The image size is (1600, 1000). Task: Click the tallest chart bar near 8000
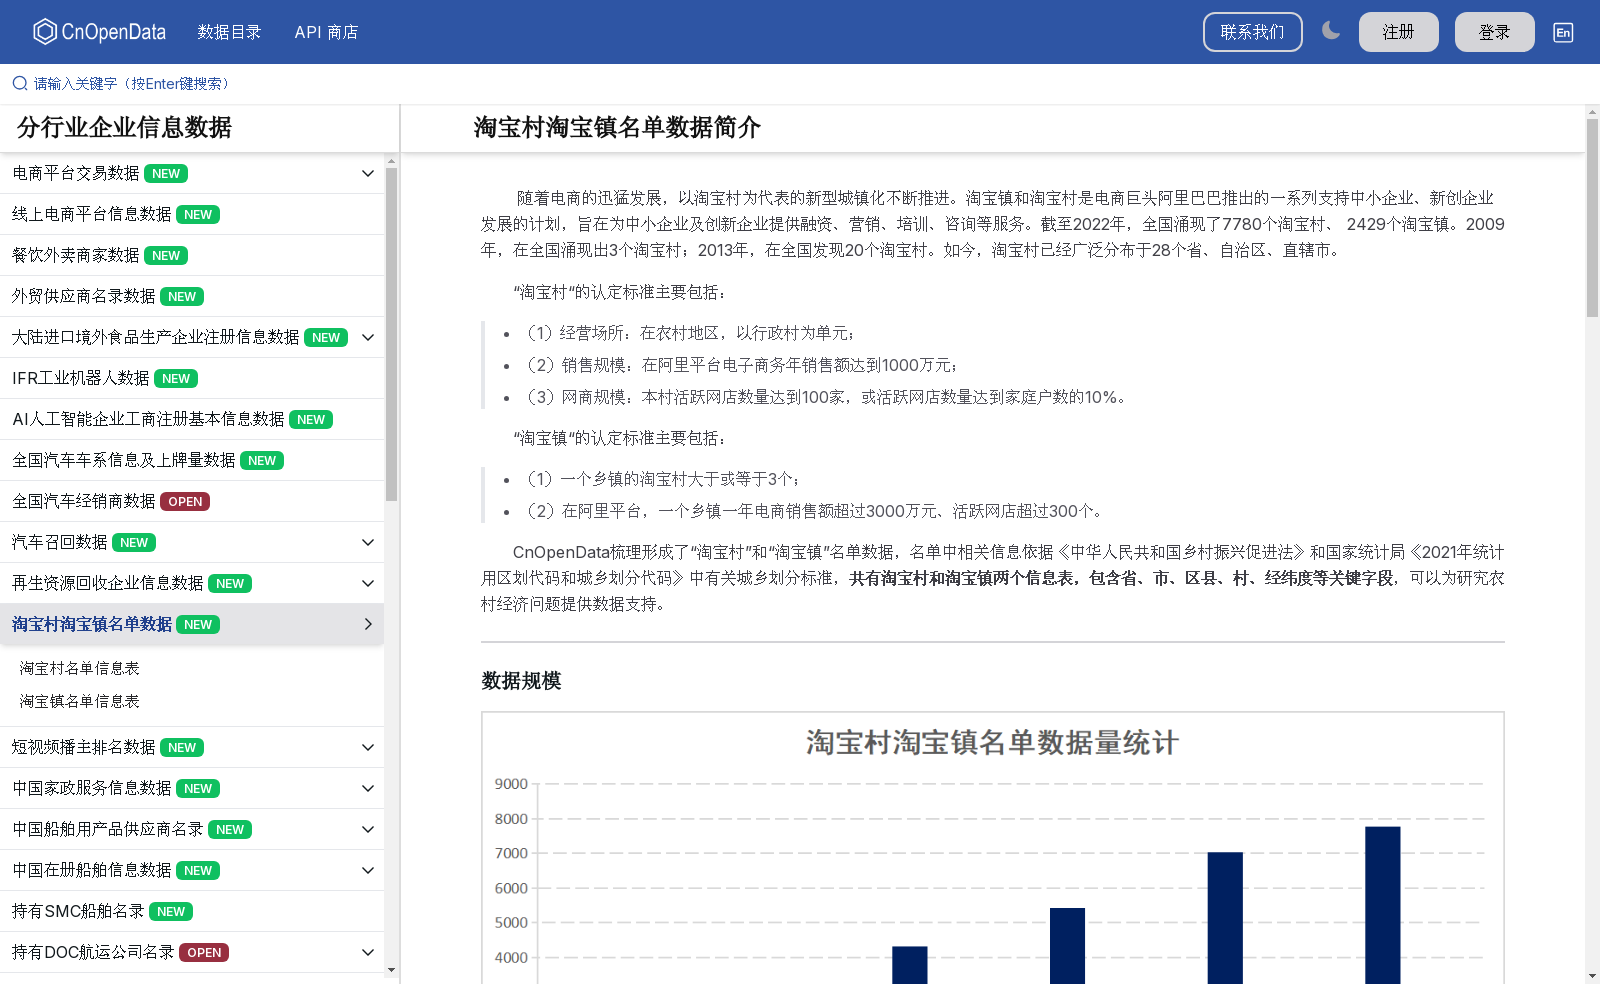point(1382,905)
